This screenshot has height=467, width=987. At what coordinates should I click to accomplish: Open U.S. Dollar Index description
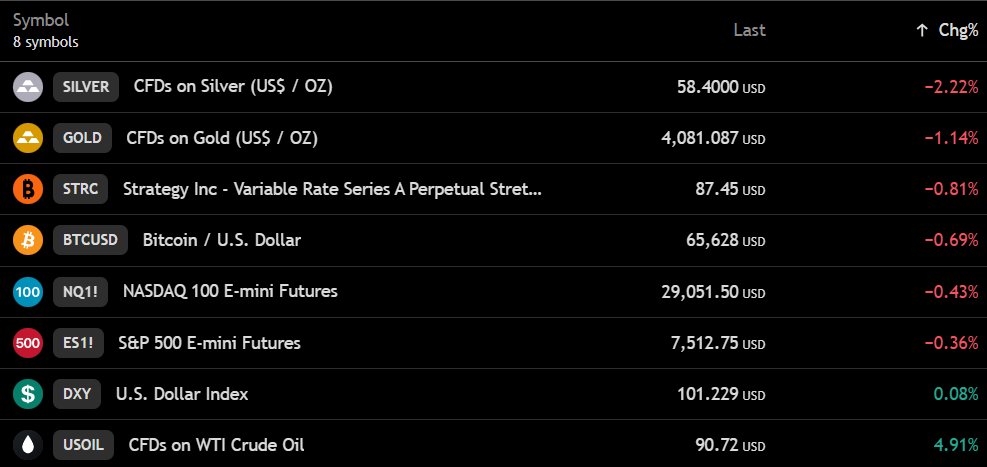tap(182, 394)
